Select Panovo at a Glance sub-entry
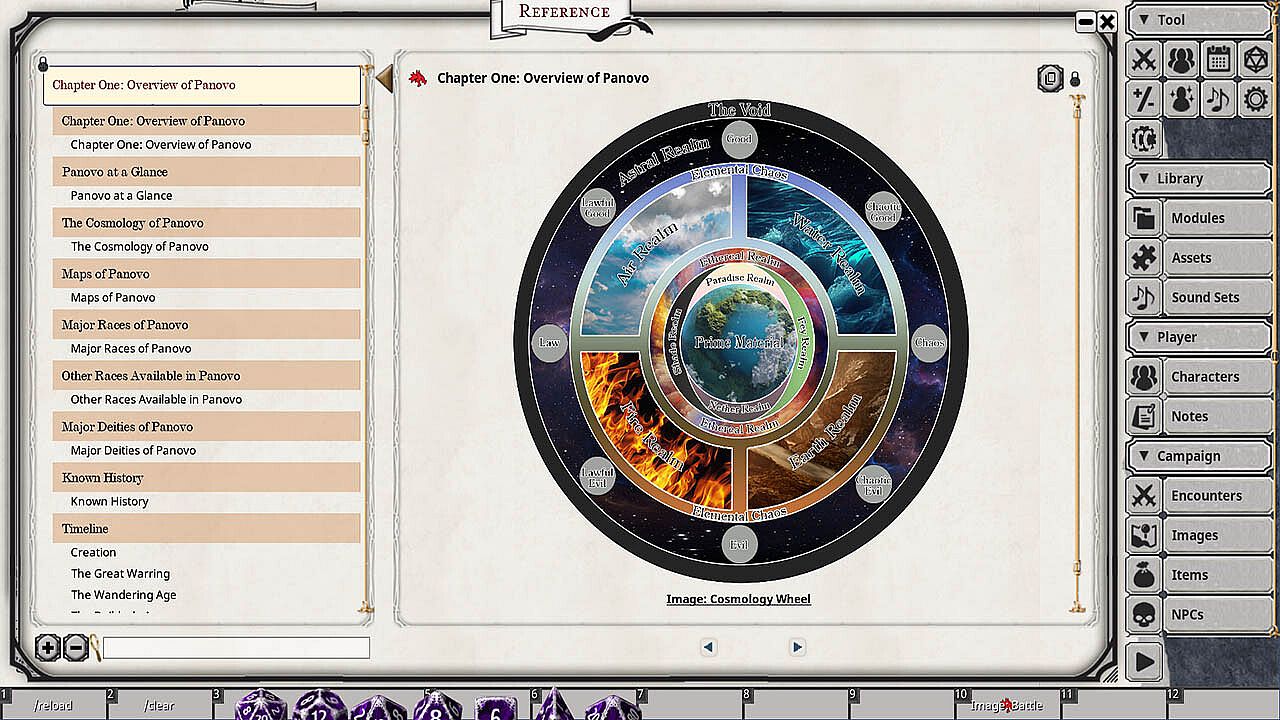 [x=121, y=196]
